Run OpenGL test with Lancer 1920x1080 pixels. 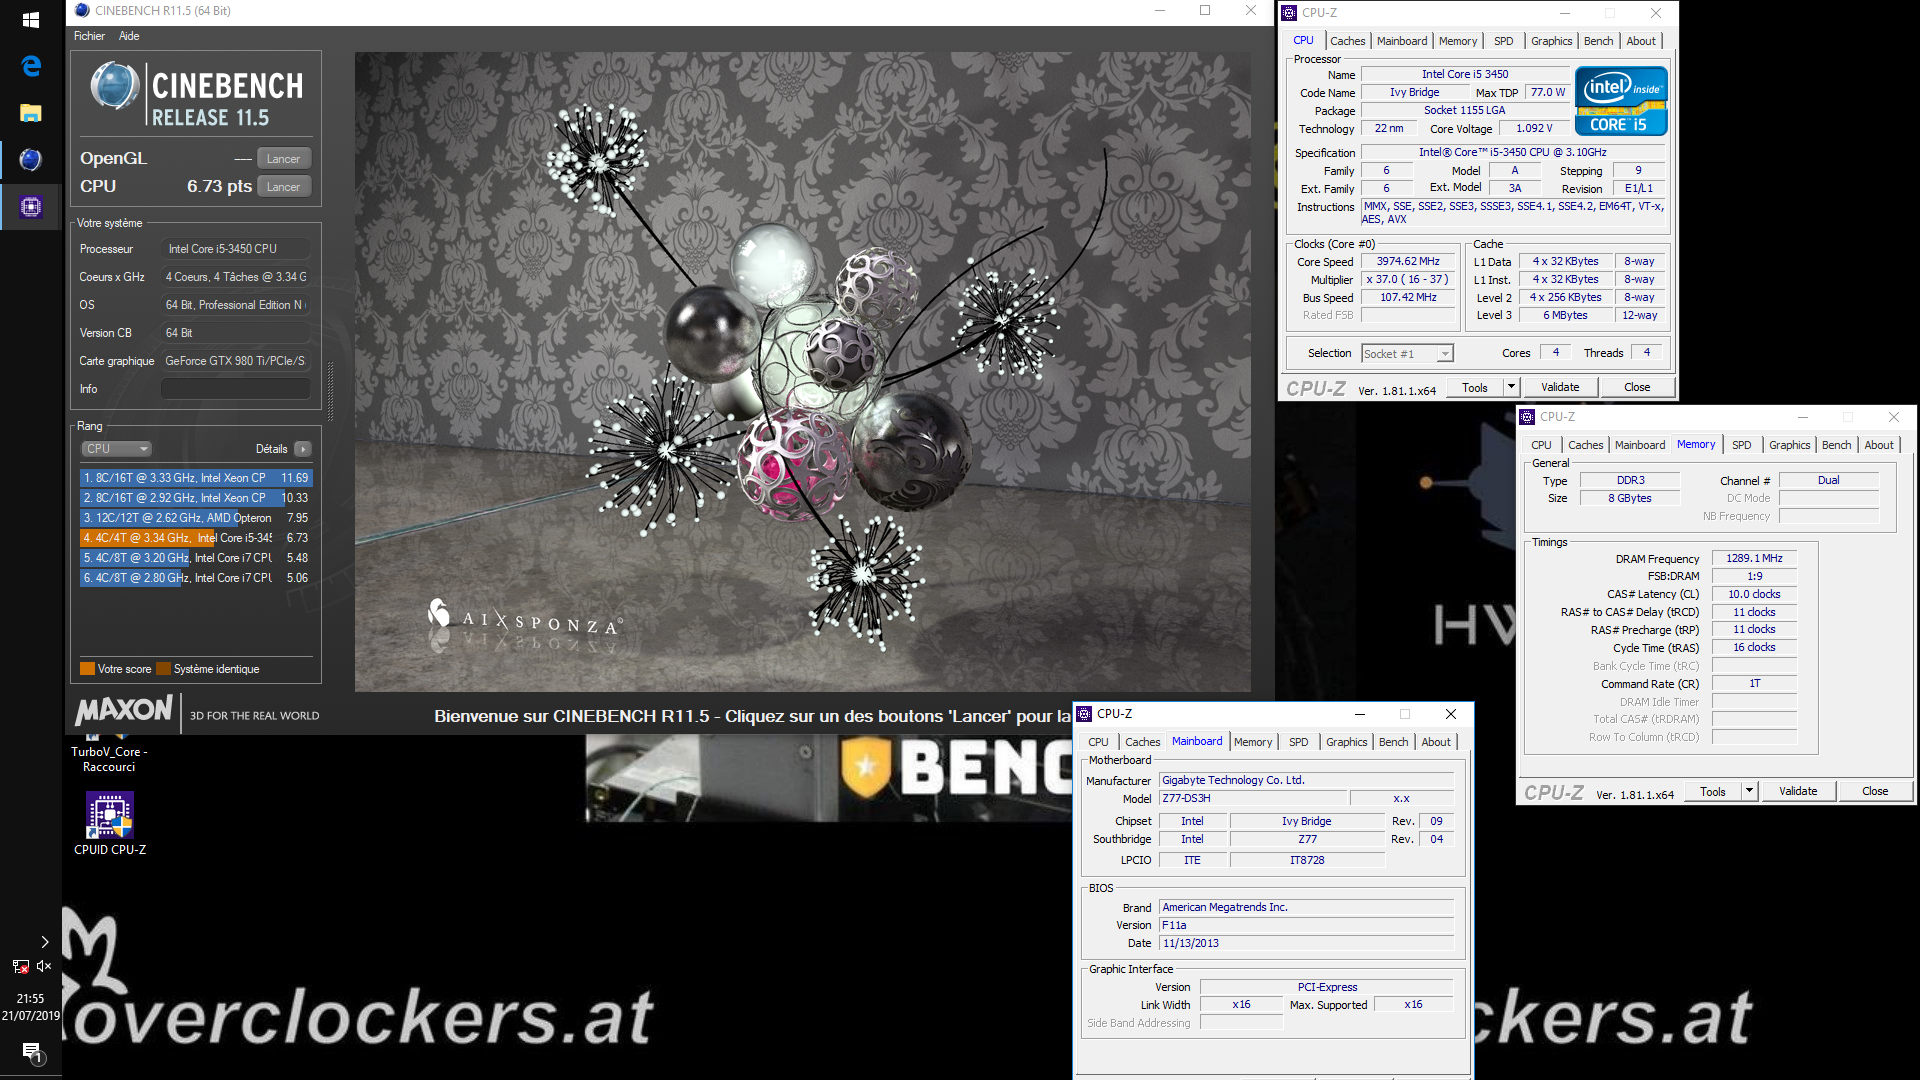(x=284, y=159)
